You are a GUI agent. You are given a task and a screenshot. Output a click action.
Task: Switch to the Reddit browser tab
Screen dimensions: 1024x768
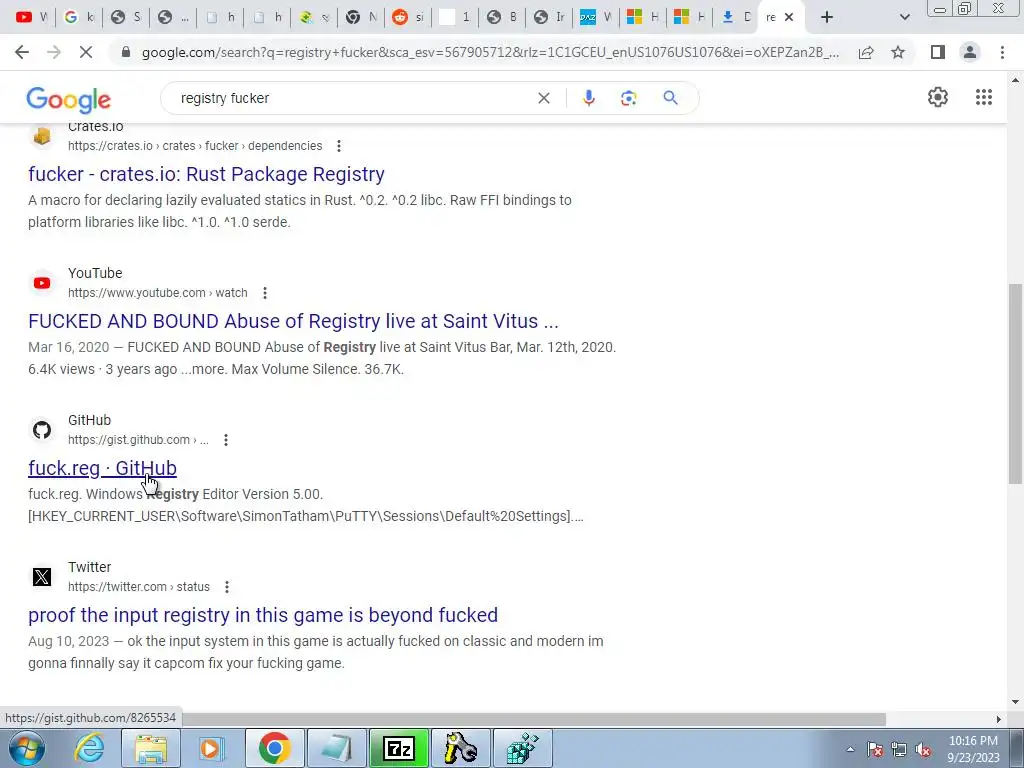(408, 18)
